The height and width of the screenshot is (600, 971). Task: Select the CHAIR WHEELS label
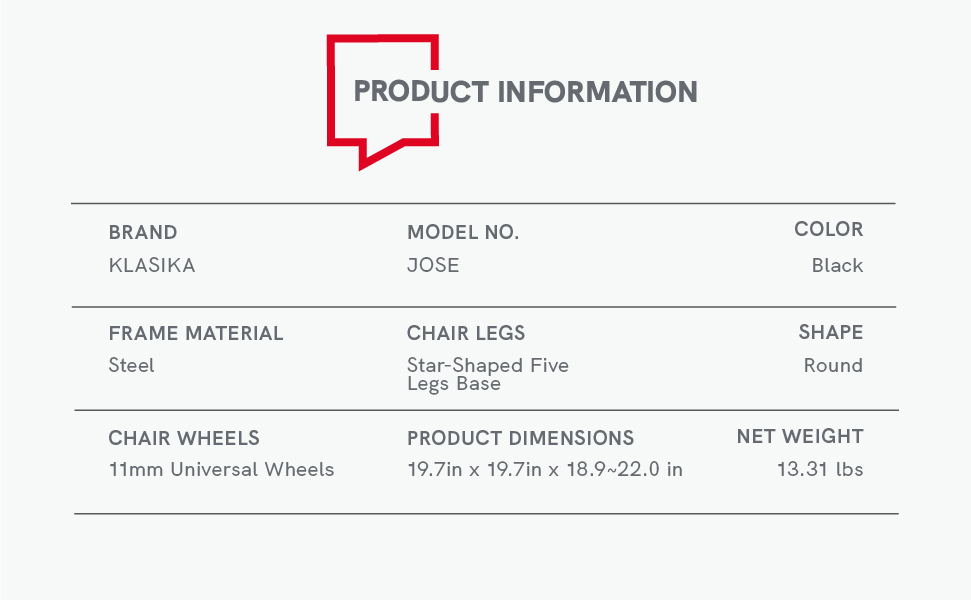pyautogui.click(x=184, y=438)
